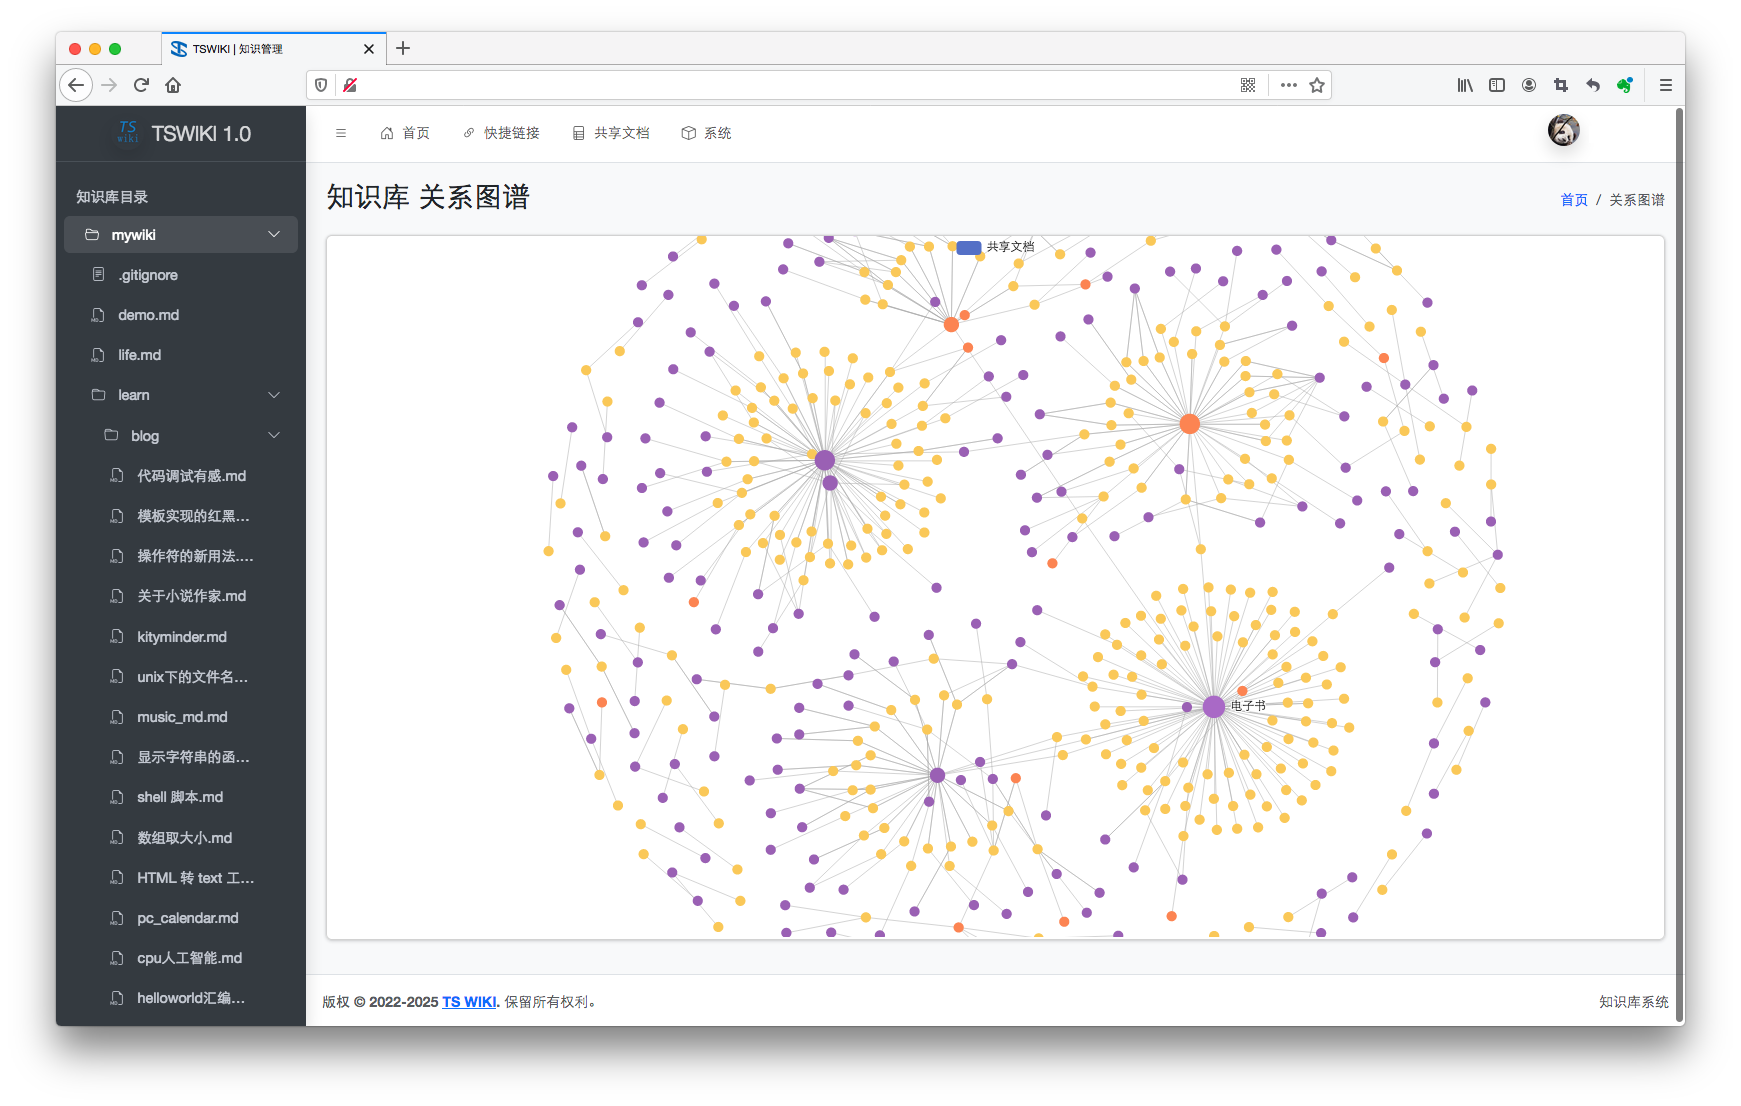
Task: Click the home icon beside 首页
Action: [x=387, y=132]
